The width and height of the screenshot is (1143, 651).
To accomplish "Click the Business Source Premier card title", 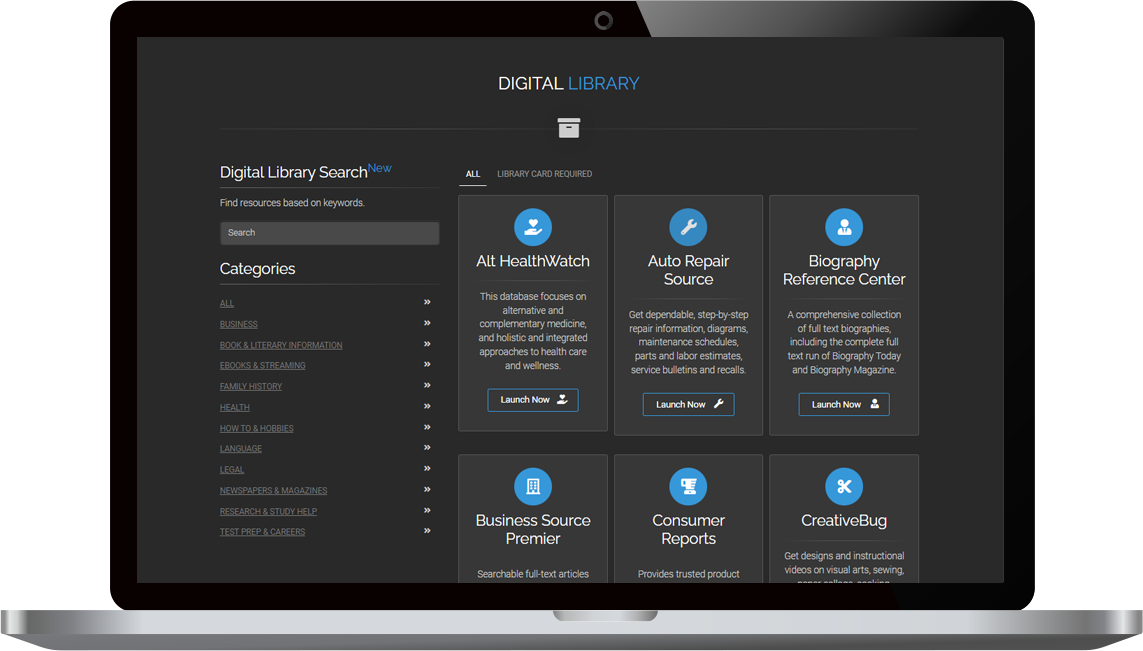I will (x=533, y=529).
